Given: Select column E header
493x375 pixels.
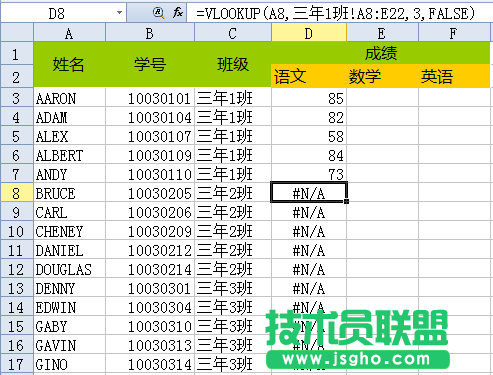Looking at the screenshot, I should 382,33.
